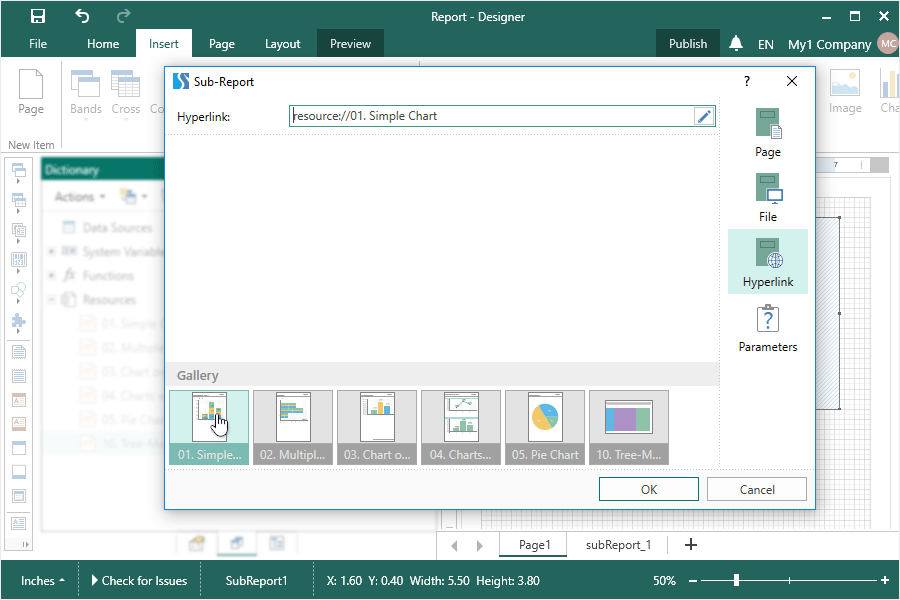The width and height of the screenshot is (900, 600).
Task: Click the shapes icon in left toolbox
Action: pyautogui.click(x=18, y=290)
